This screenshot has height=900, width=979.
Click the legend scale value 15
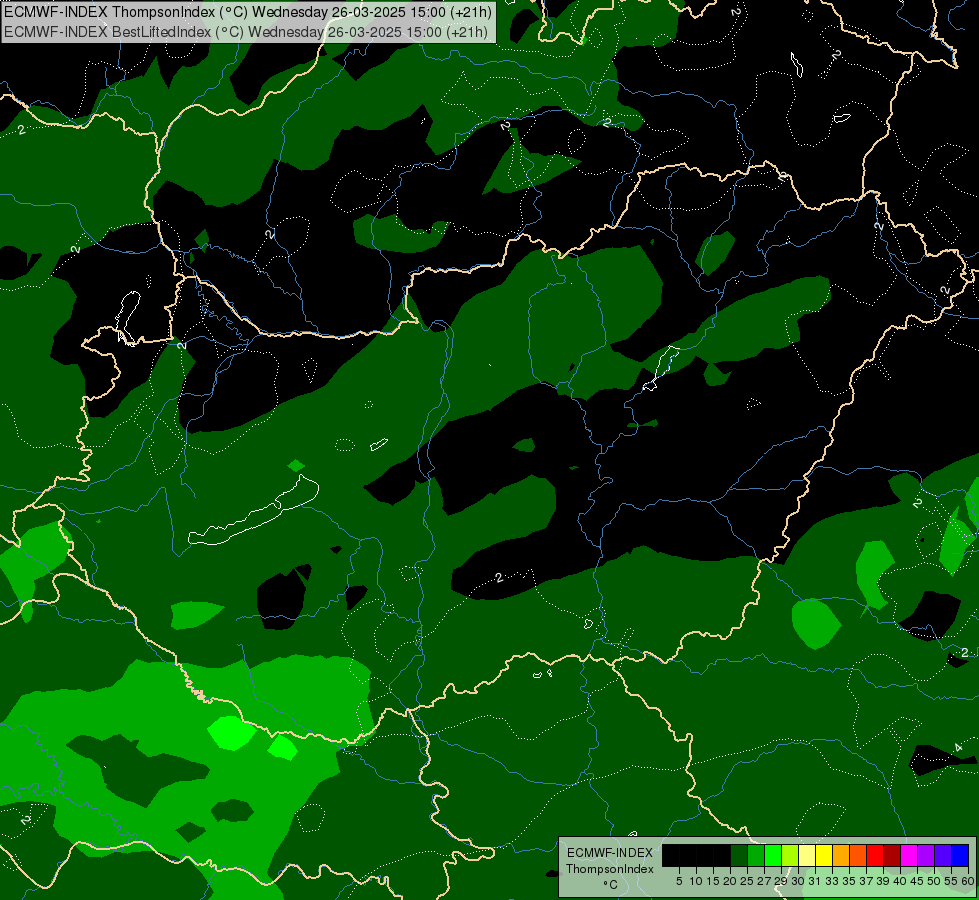click(x=713, y=881)
